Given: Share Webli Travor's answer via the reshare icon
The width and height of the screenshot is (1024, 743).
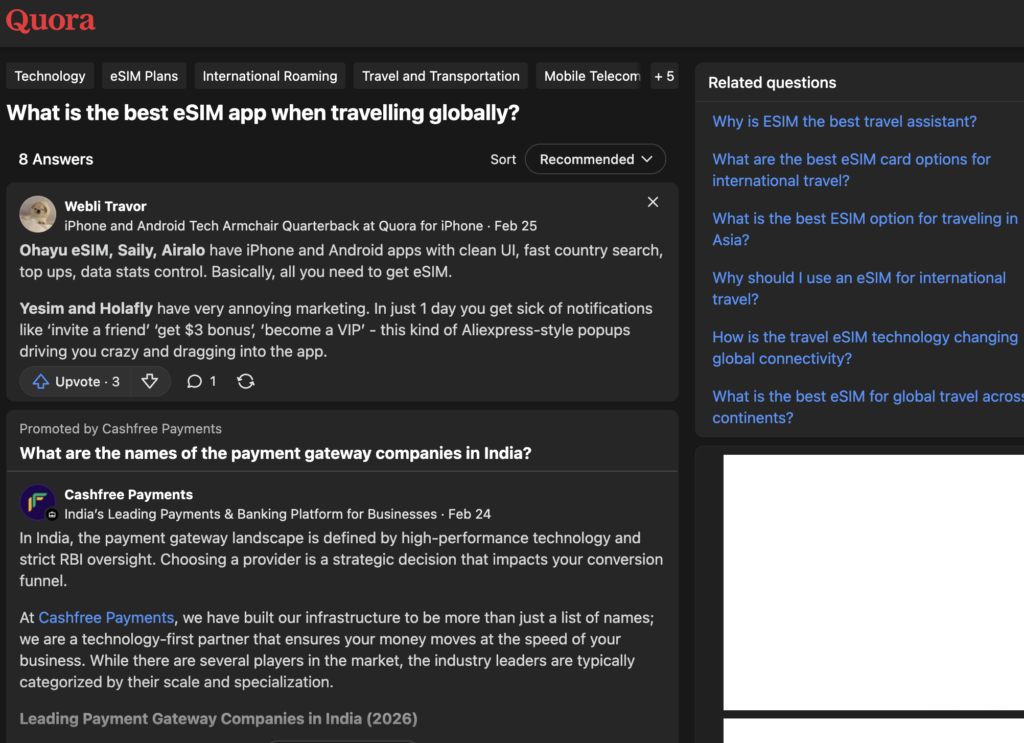Looking at the screenshot, I should [x=246, y=381].
